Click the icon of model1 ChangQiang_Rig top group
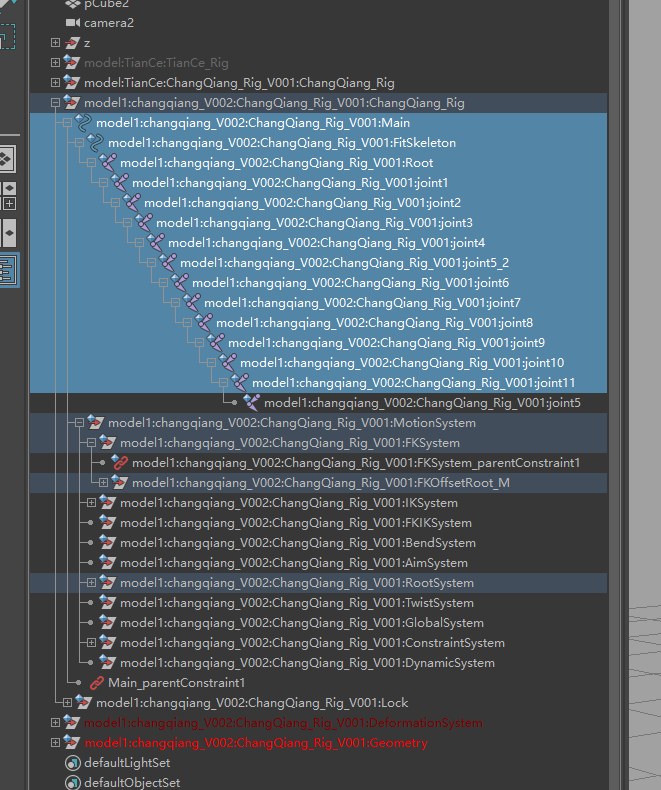 (72, 103)
